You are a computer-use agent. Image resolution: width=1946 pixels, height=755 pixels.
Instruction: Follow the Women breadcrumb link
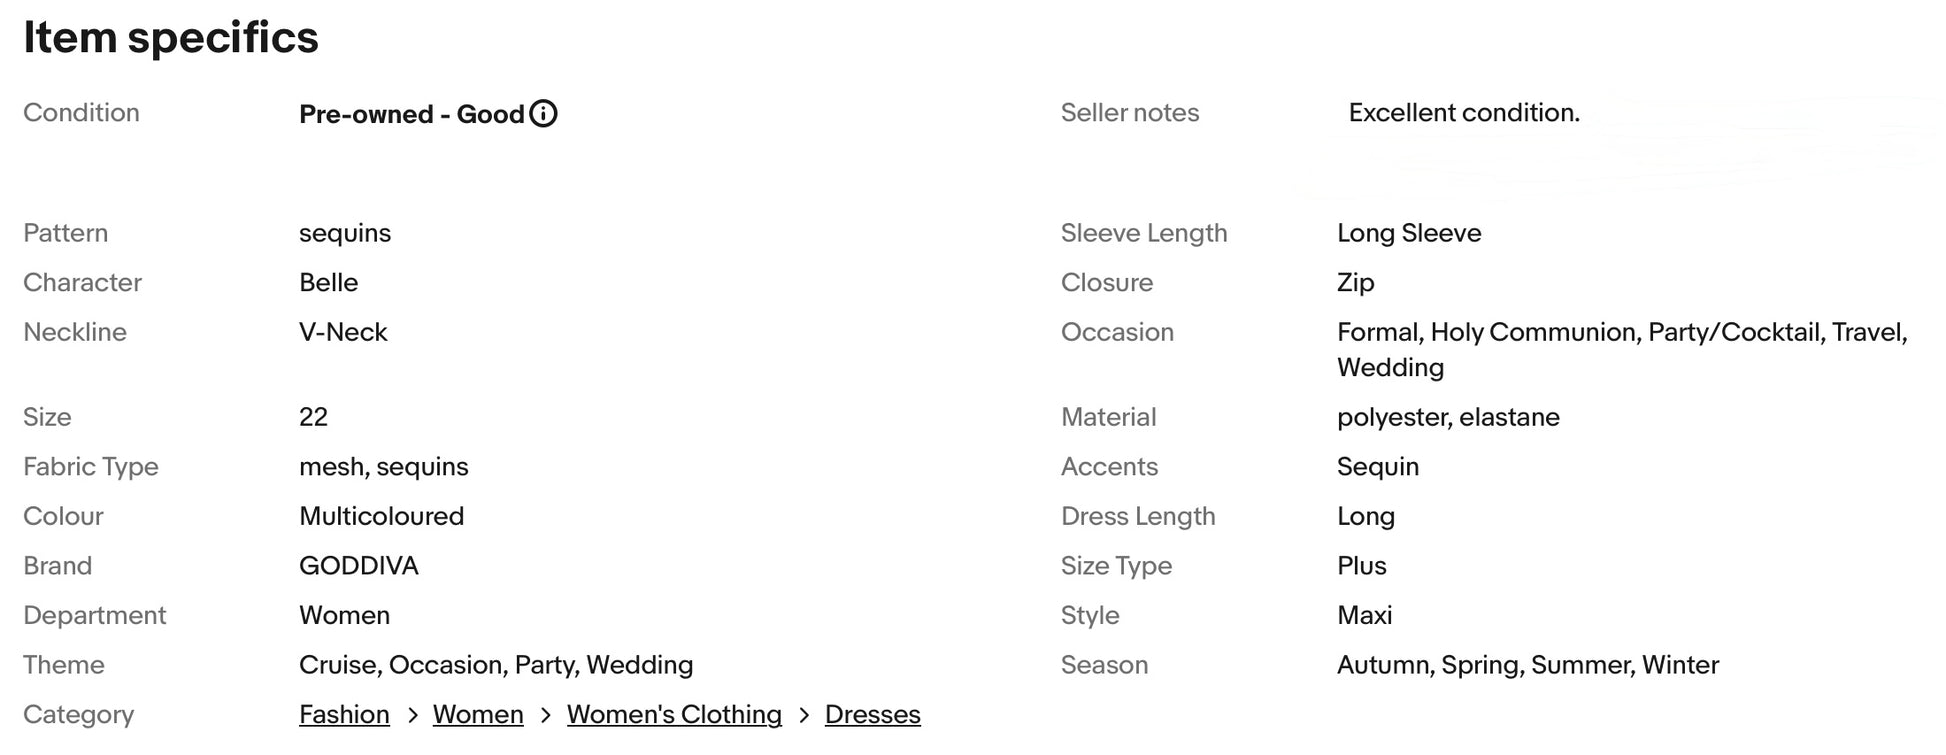[x=478, y=715]
